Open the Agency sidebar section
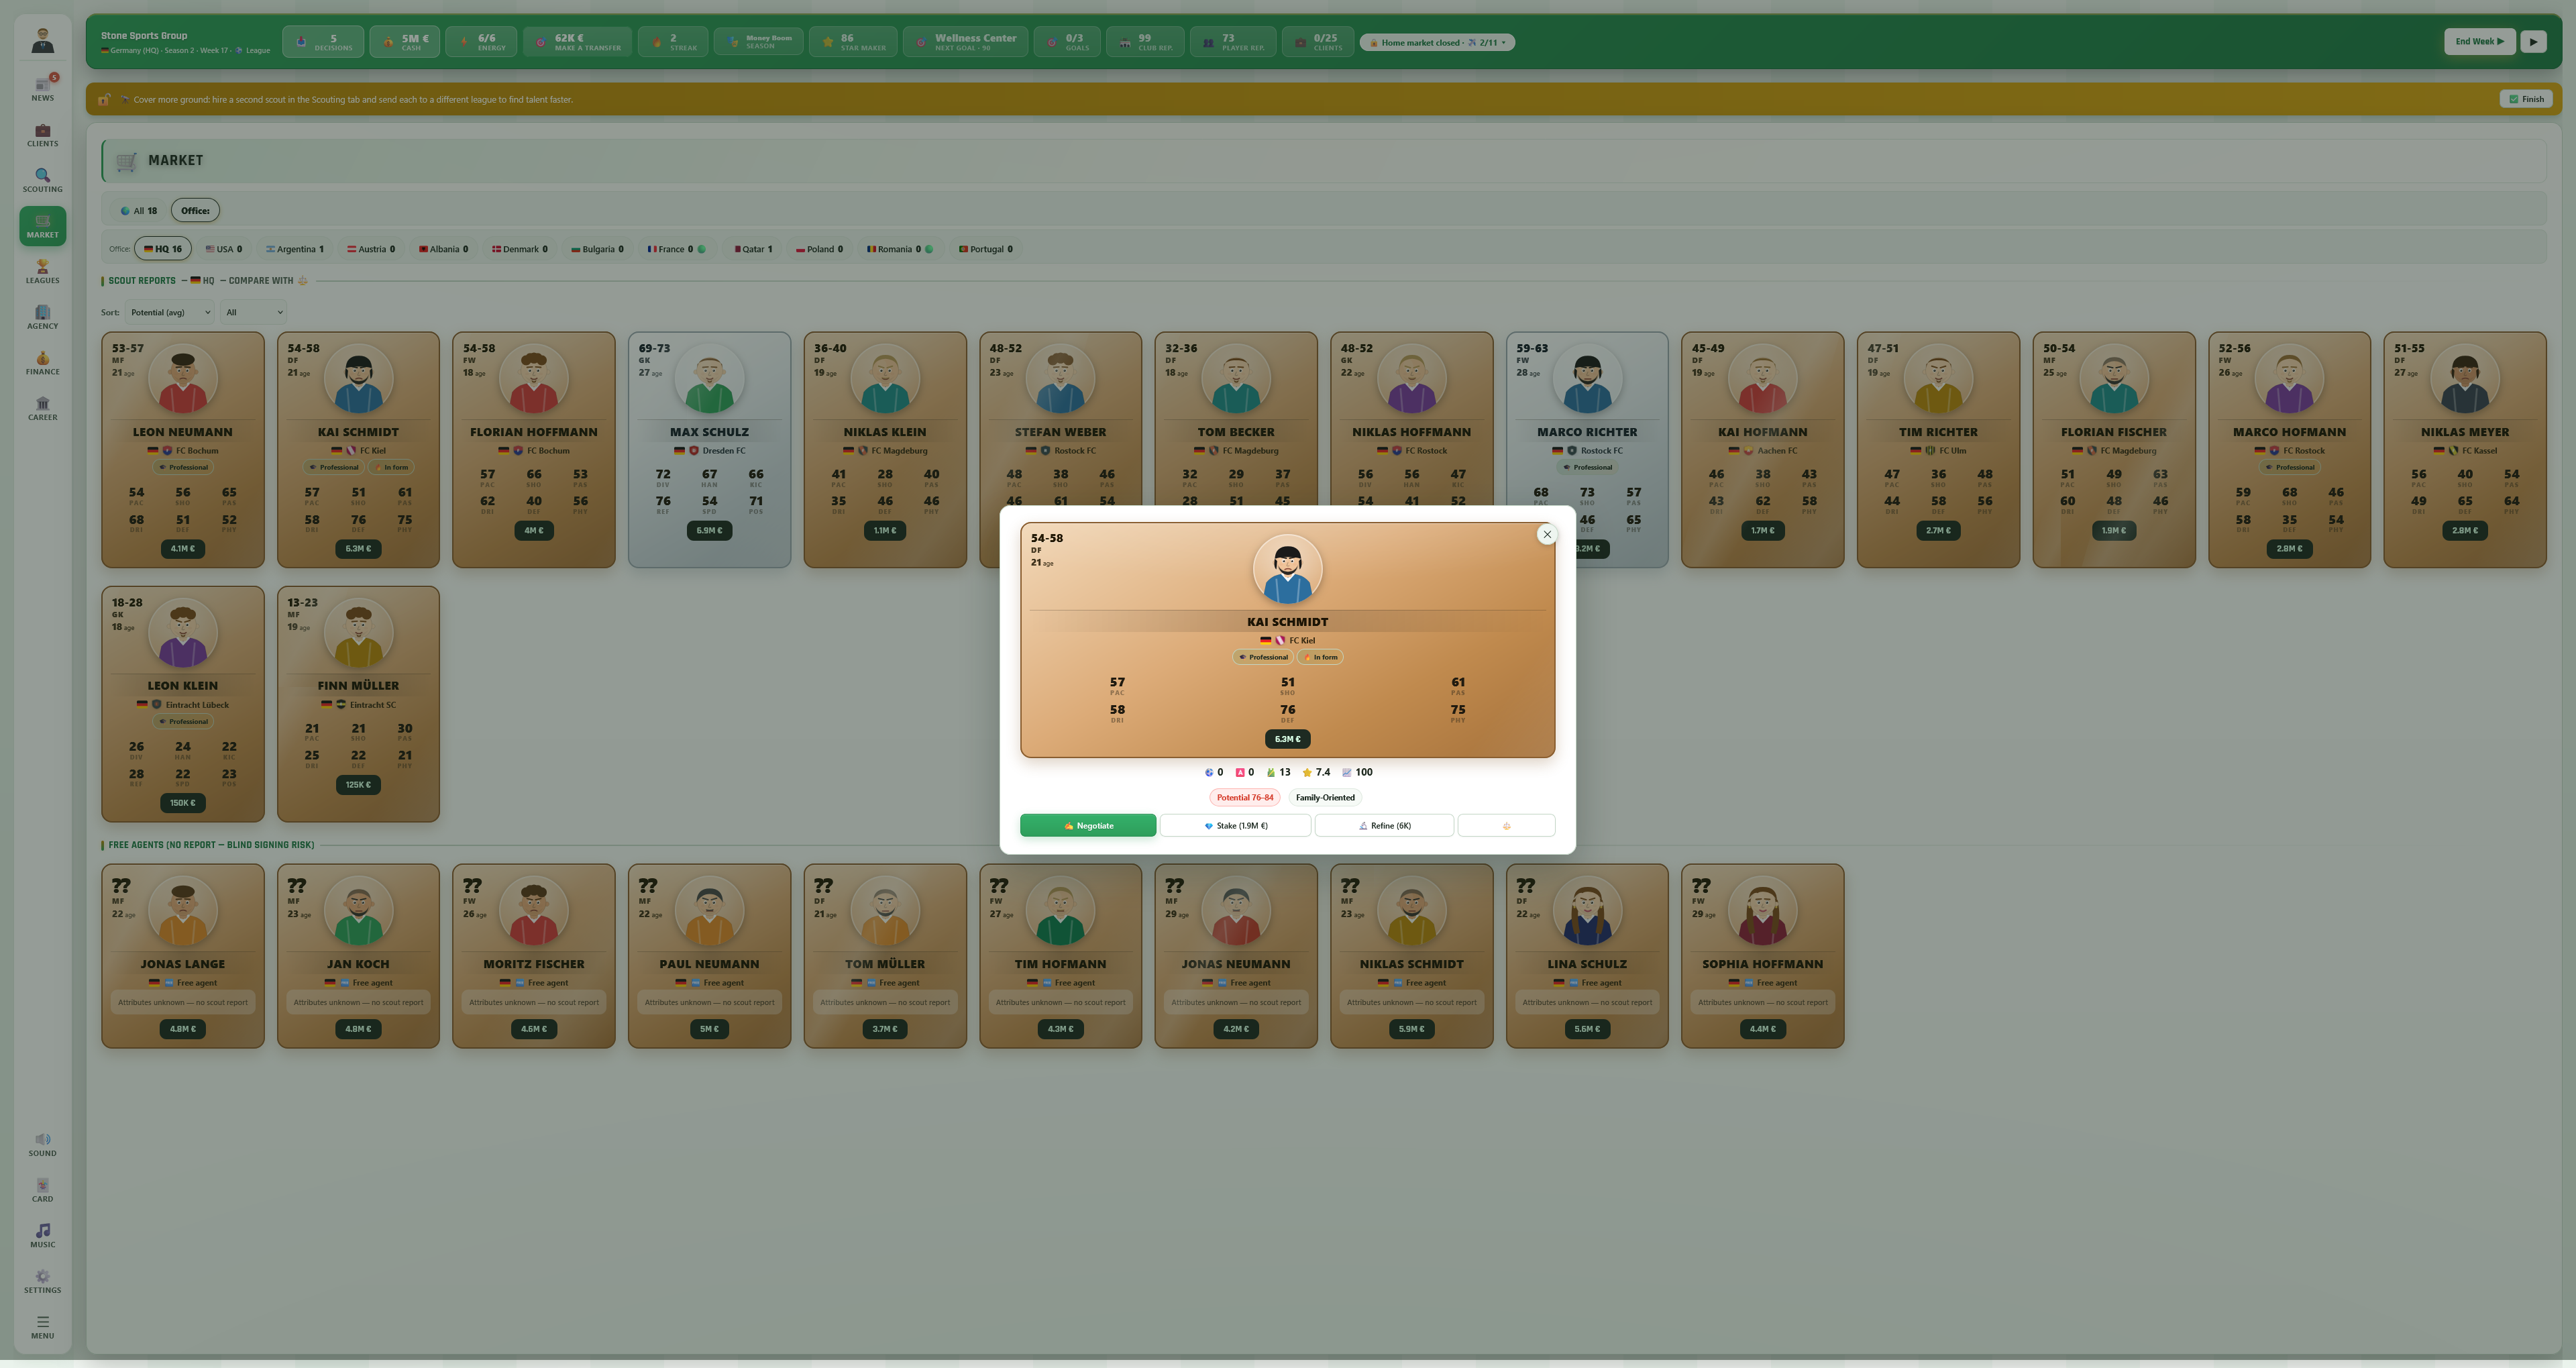The image size is (2576, 1368). (42, 317)
